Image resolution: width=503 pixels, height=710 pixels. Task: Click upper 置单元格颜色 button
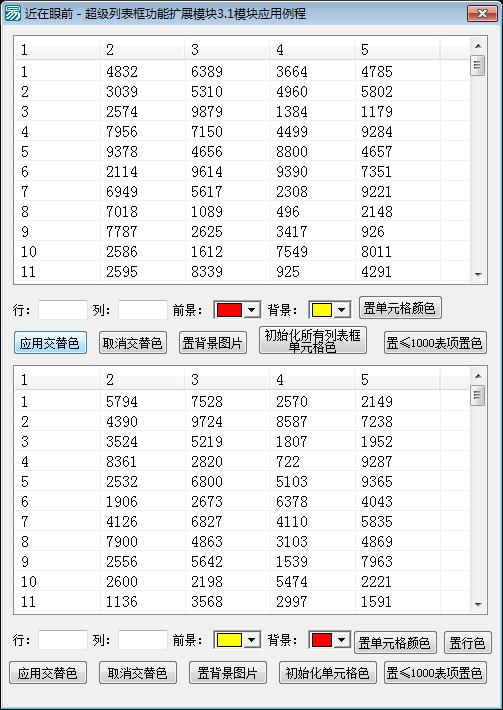[400, 308]
